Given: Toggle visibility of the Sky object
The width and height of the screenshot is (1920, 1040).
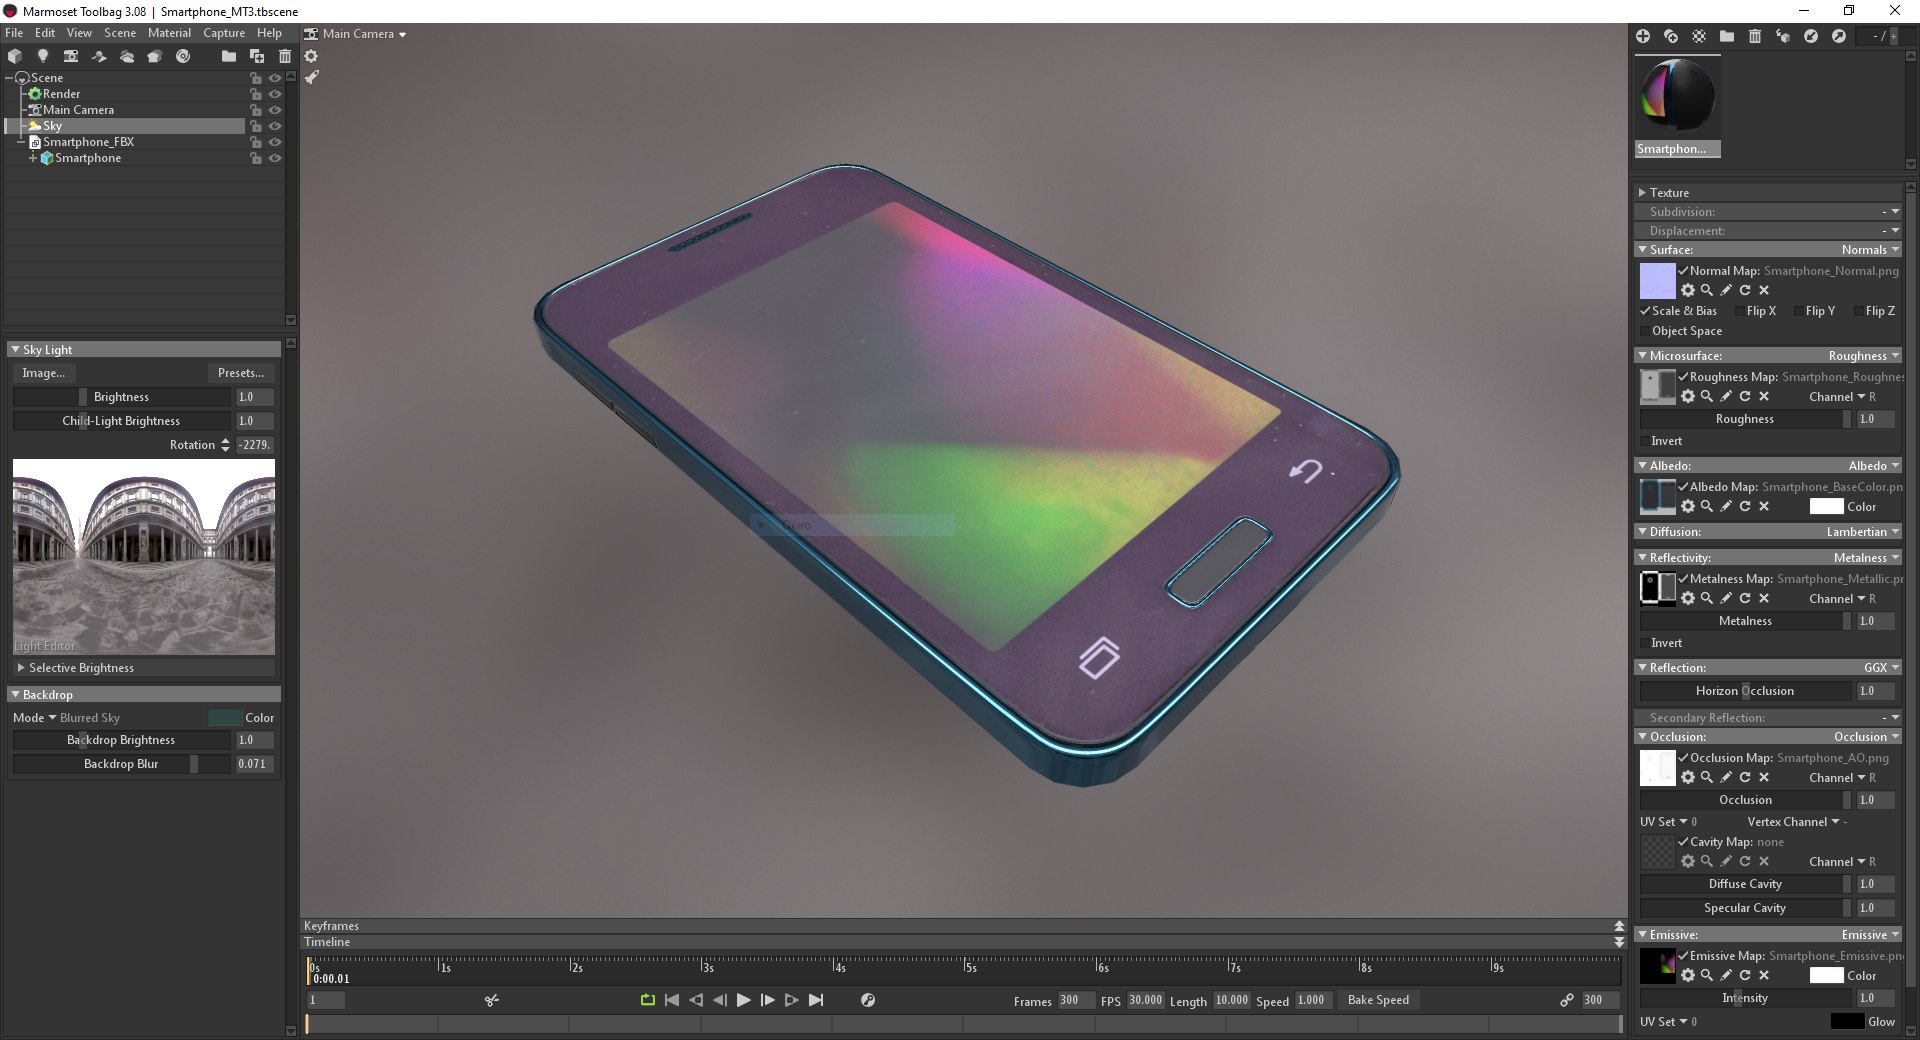Looking at the screenshot, I should 275,126.
